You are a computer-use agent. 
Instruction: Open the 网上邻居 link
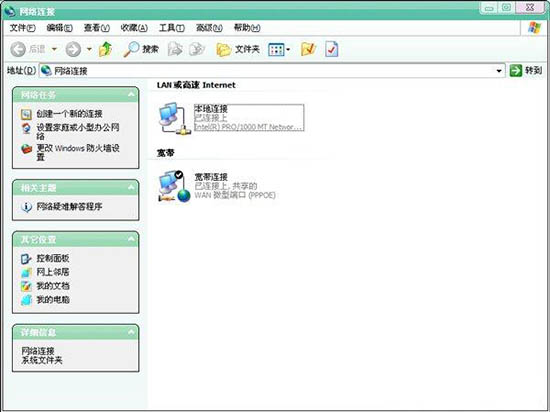pyautogui.click(x=53, y=272)
